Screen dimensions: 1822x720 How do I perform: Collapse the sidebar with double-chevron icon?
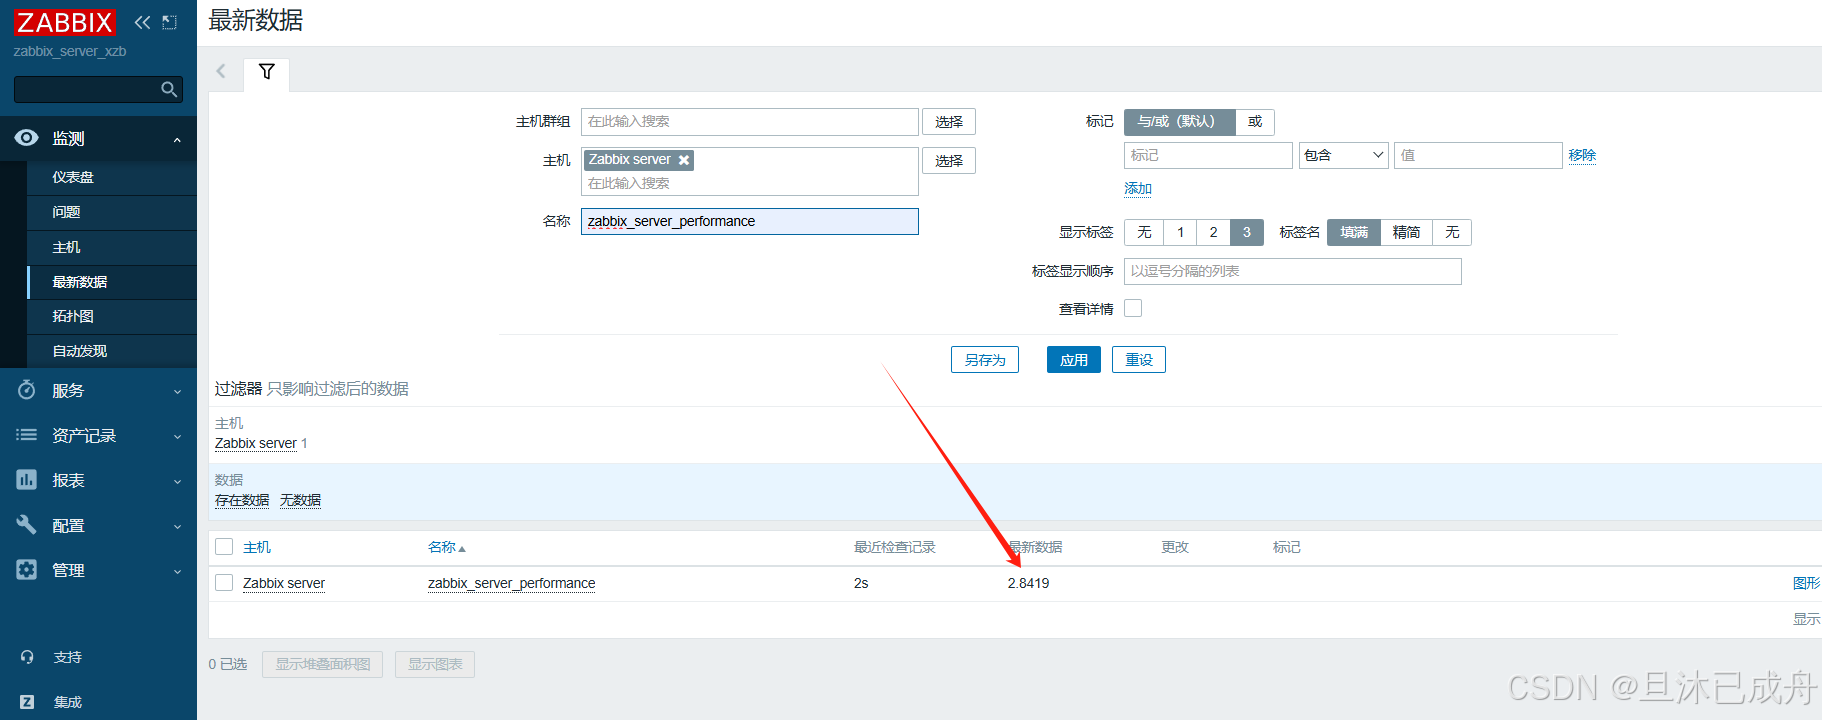pos(142,22)
